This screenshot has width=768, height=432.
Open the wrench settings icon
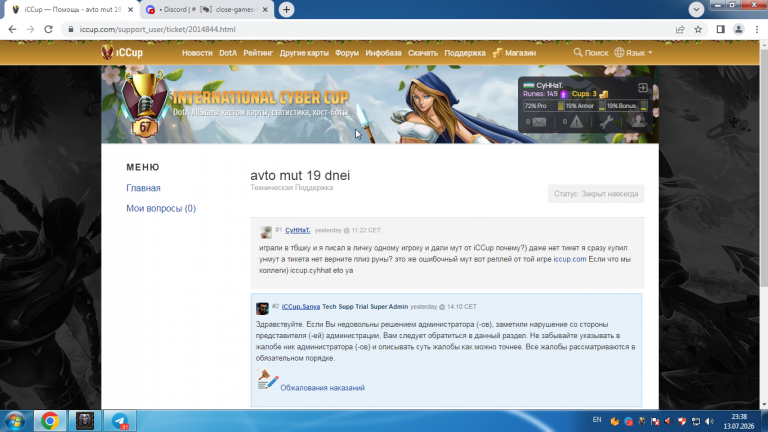tap(606, 121)
